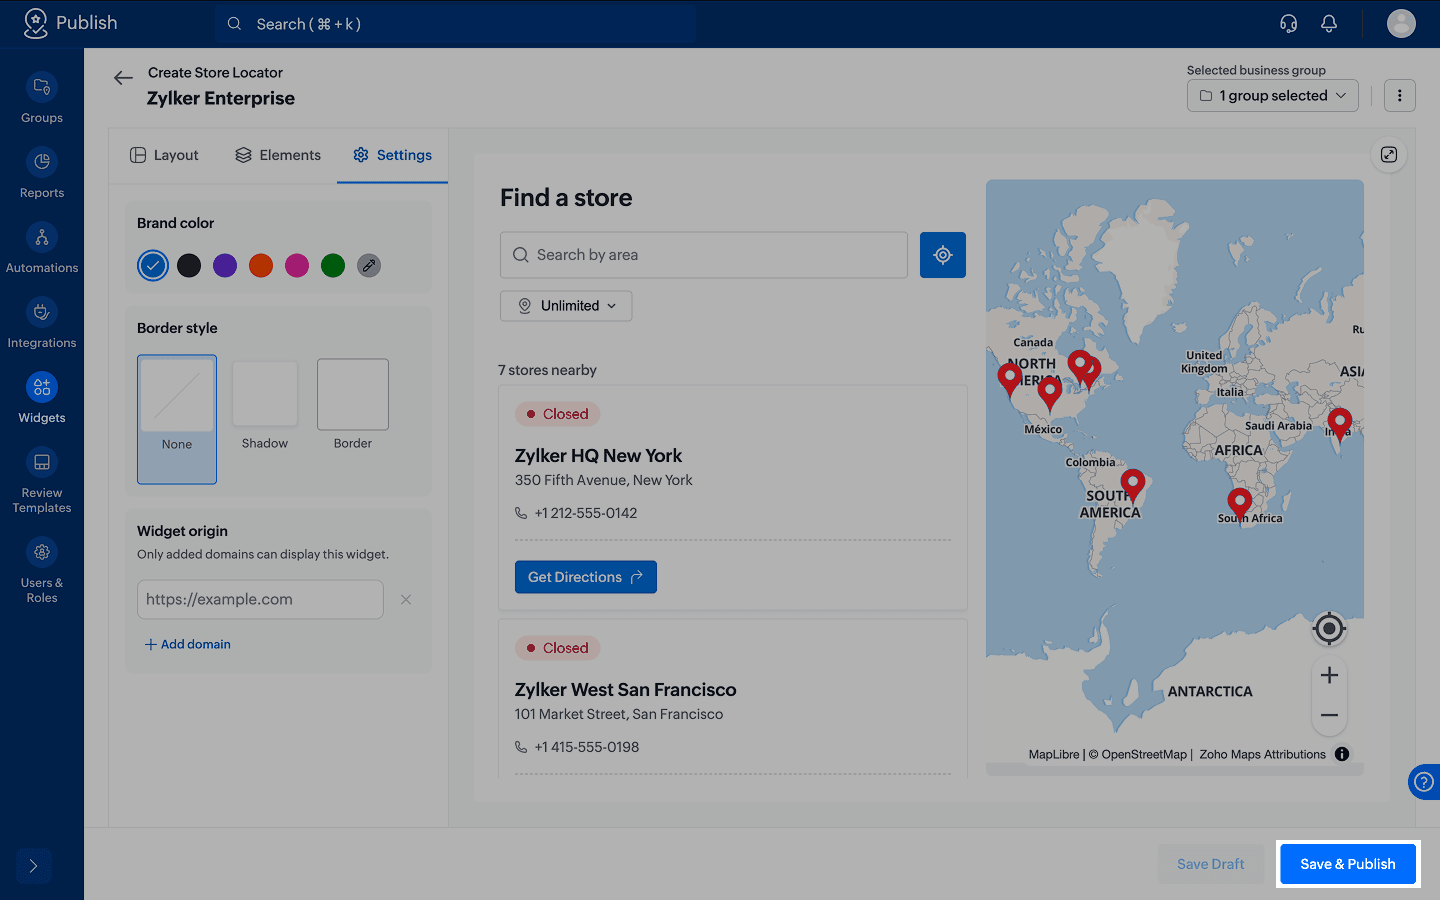Click Save & Publish
Image resolution: width=1440 pixels, height=900 pixels.
click(1348, 864)
